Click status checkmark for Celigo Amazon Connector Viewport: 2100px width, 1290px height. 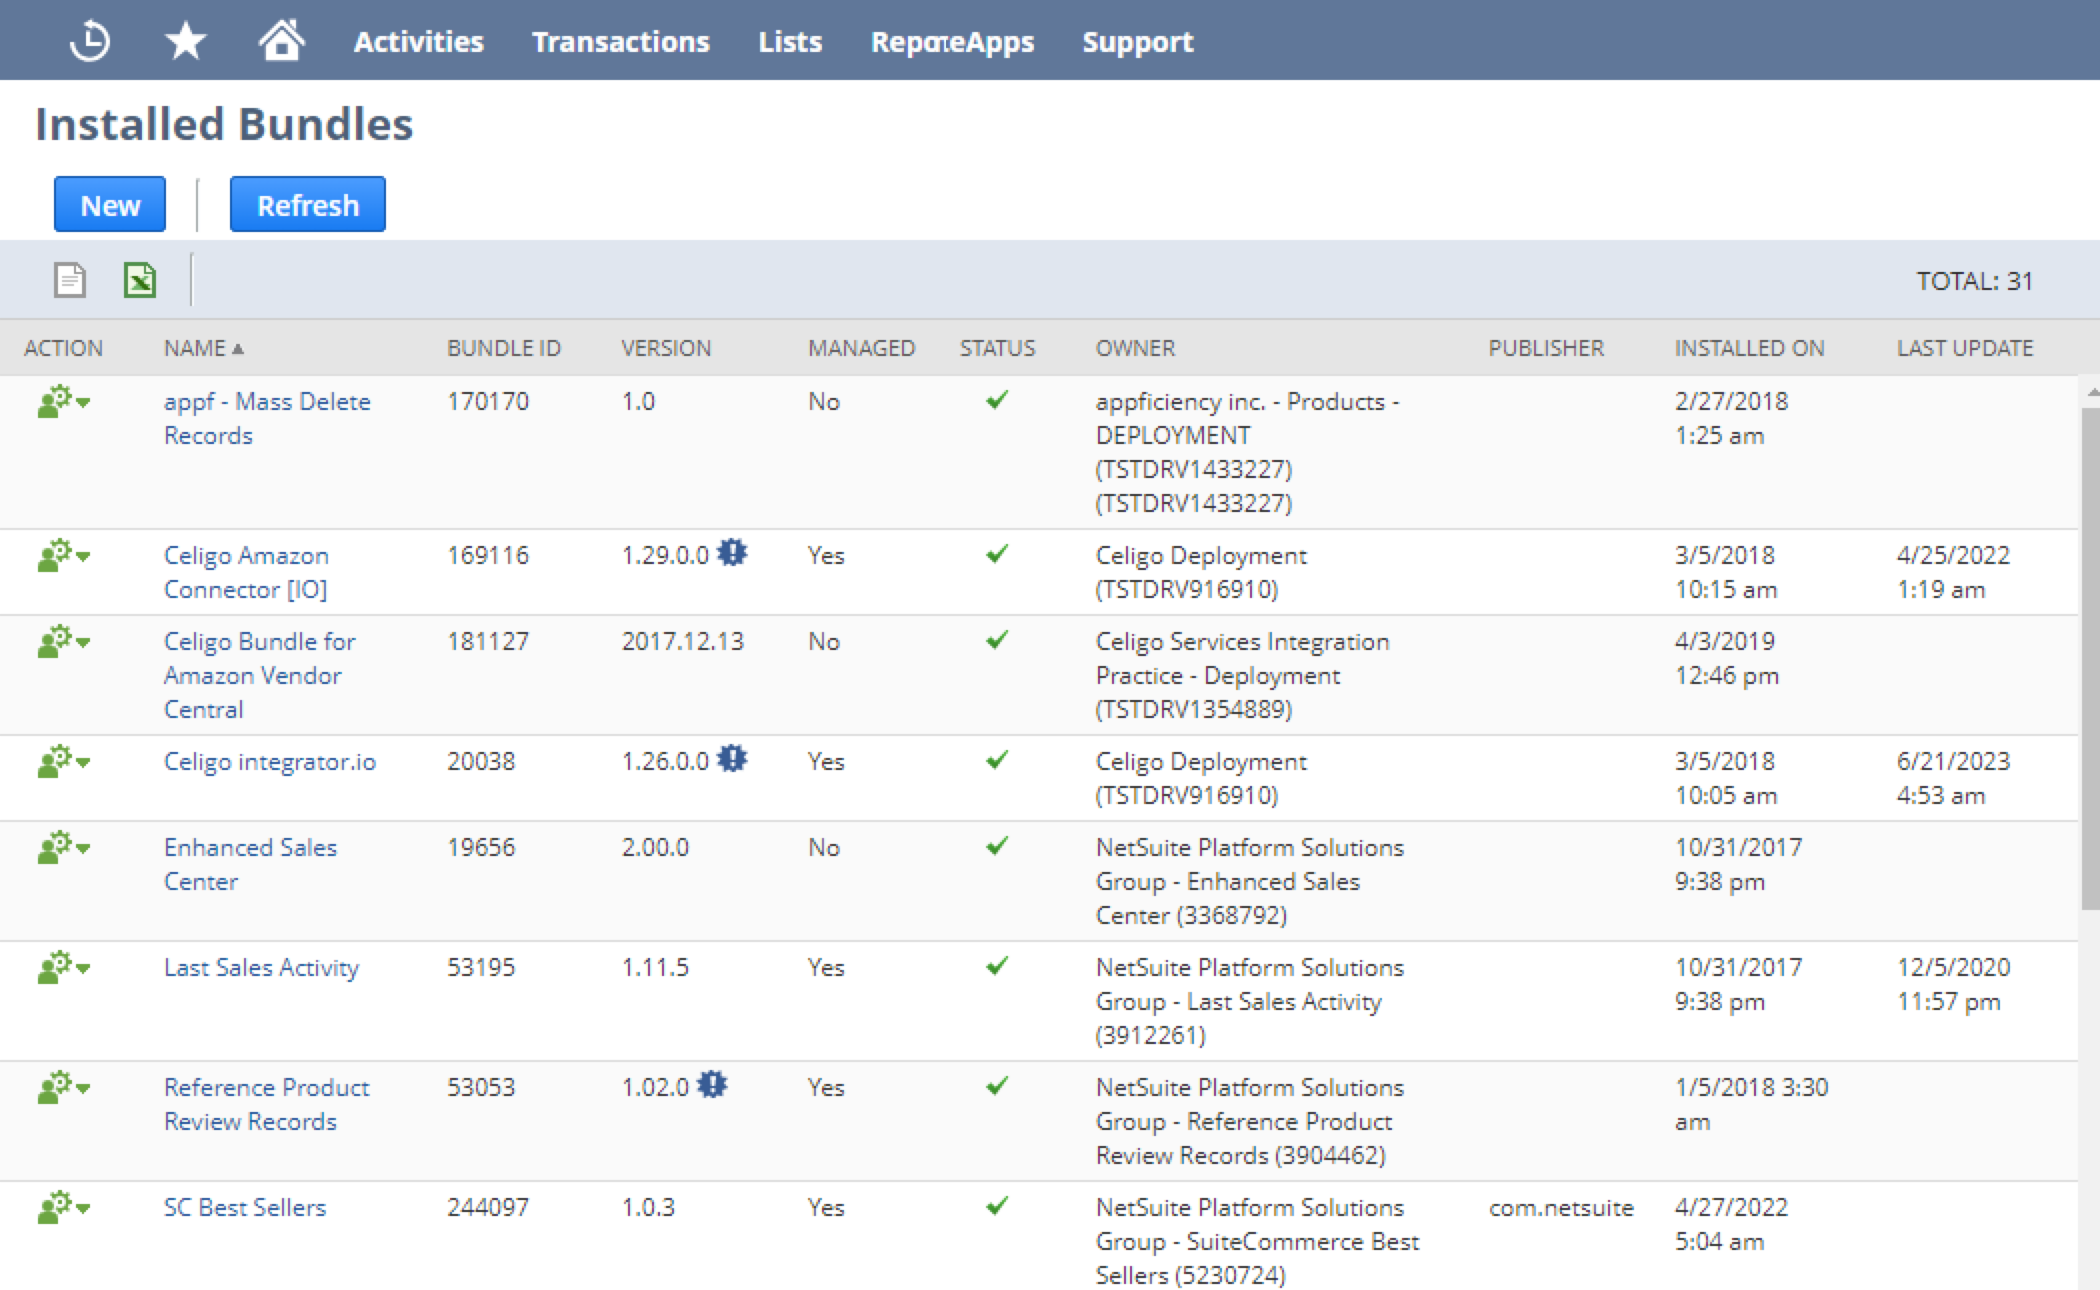click(x=997, y=554)
